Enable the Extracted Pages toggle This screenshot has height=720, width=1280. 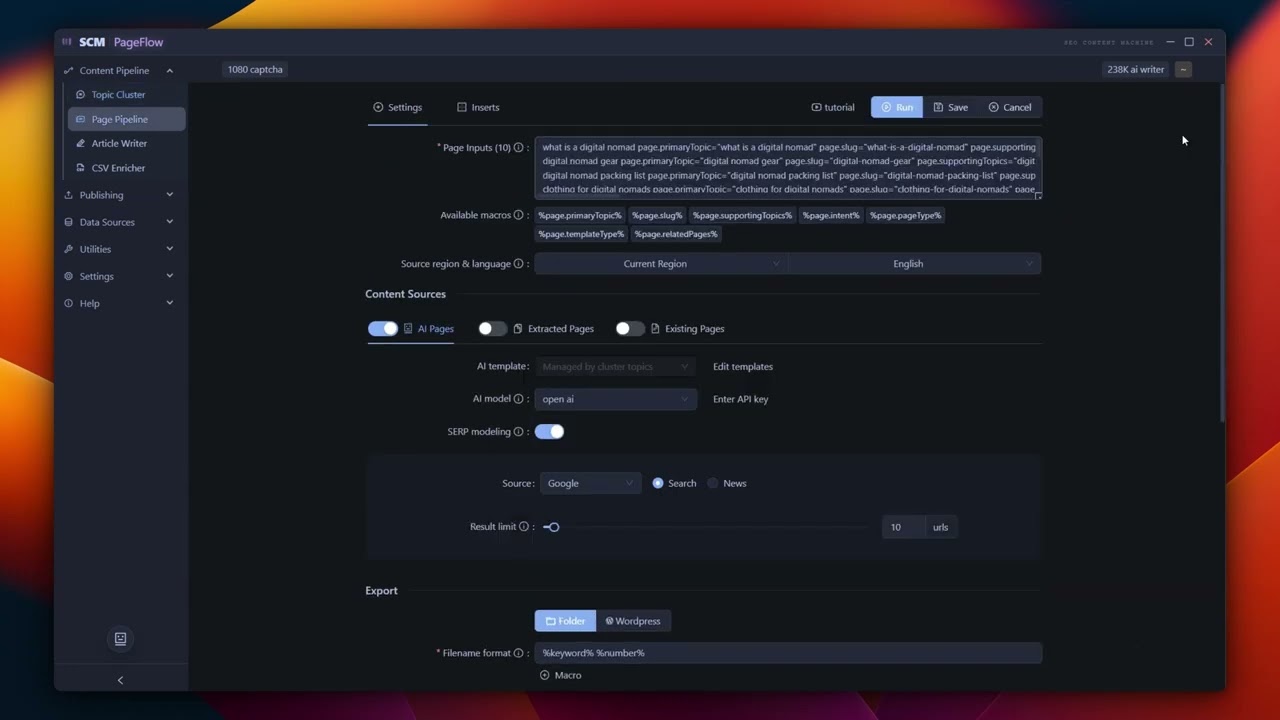click(x=492, y=329)
